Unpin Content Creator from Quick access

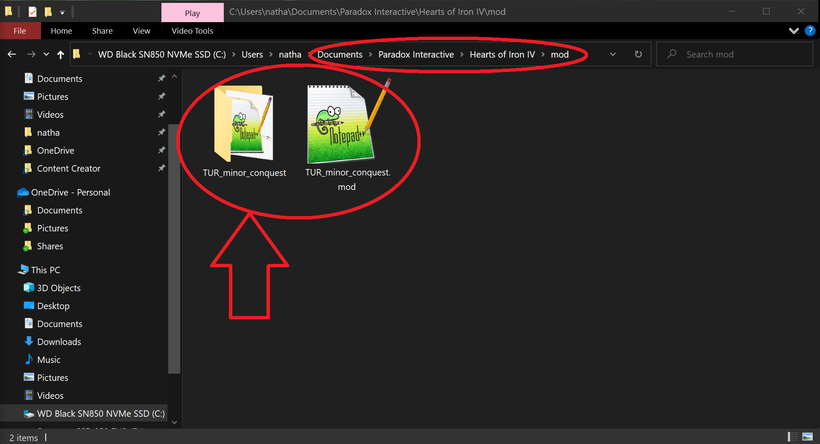tap(162, 168)
